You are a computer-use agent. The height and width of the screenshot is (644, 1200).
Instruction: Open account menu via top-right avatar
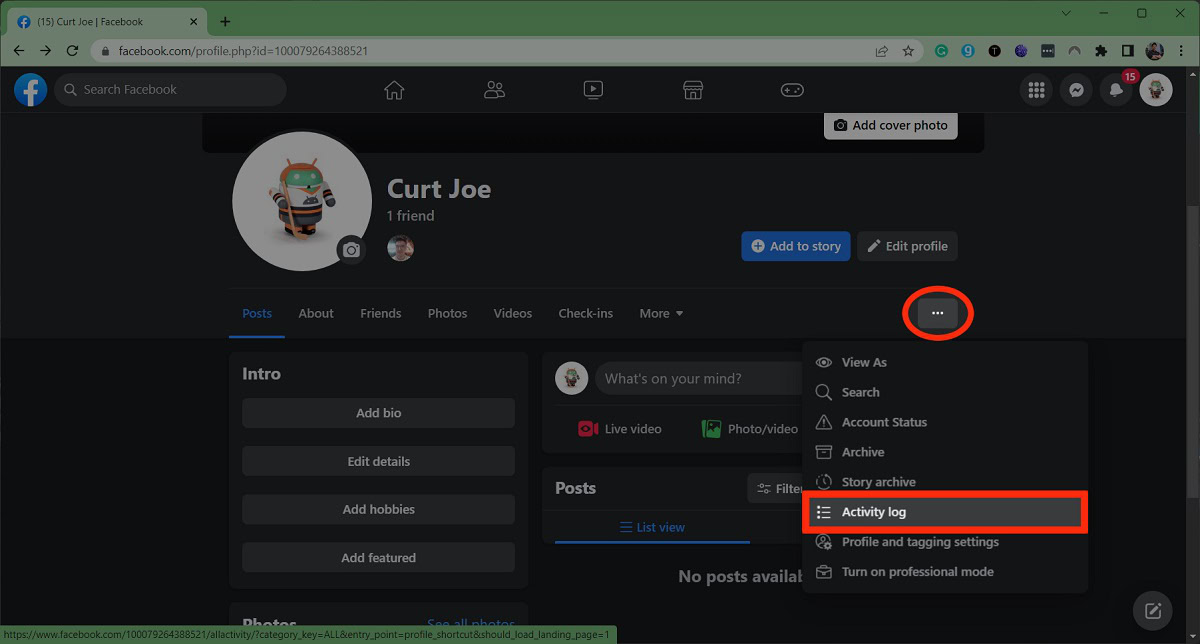1156,90
